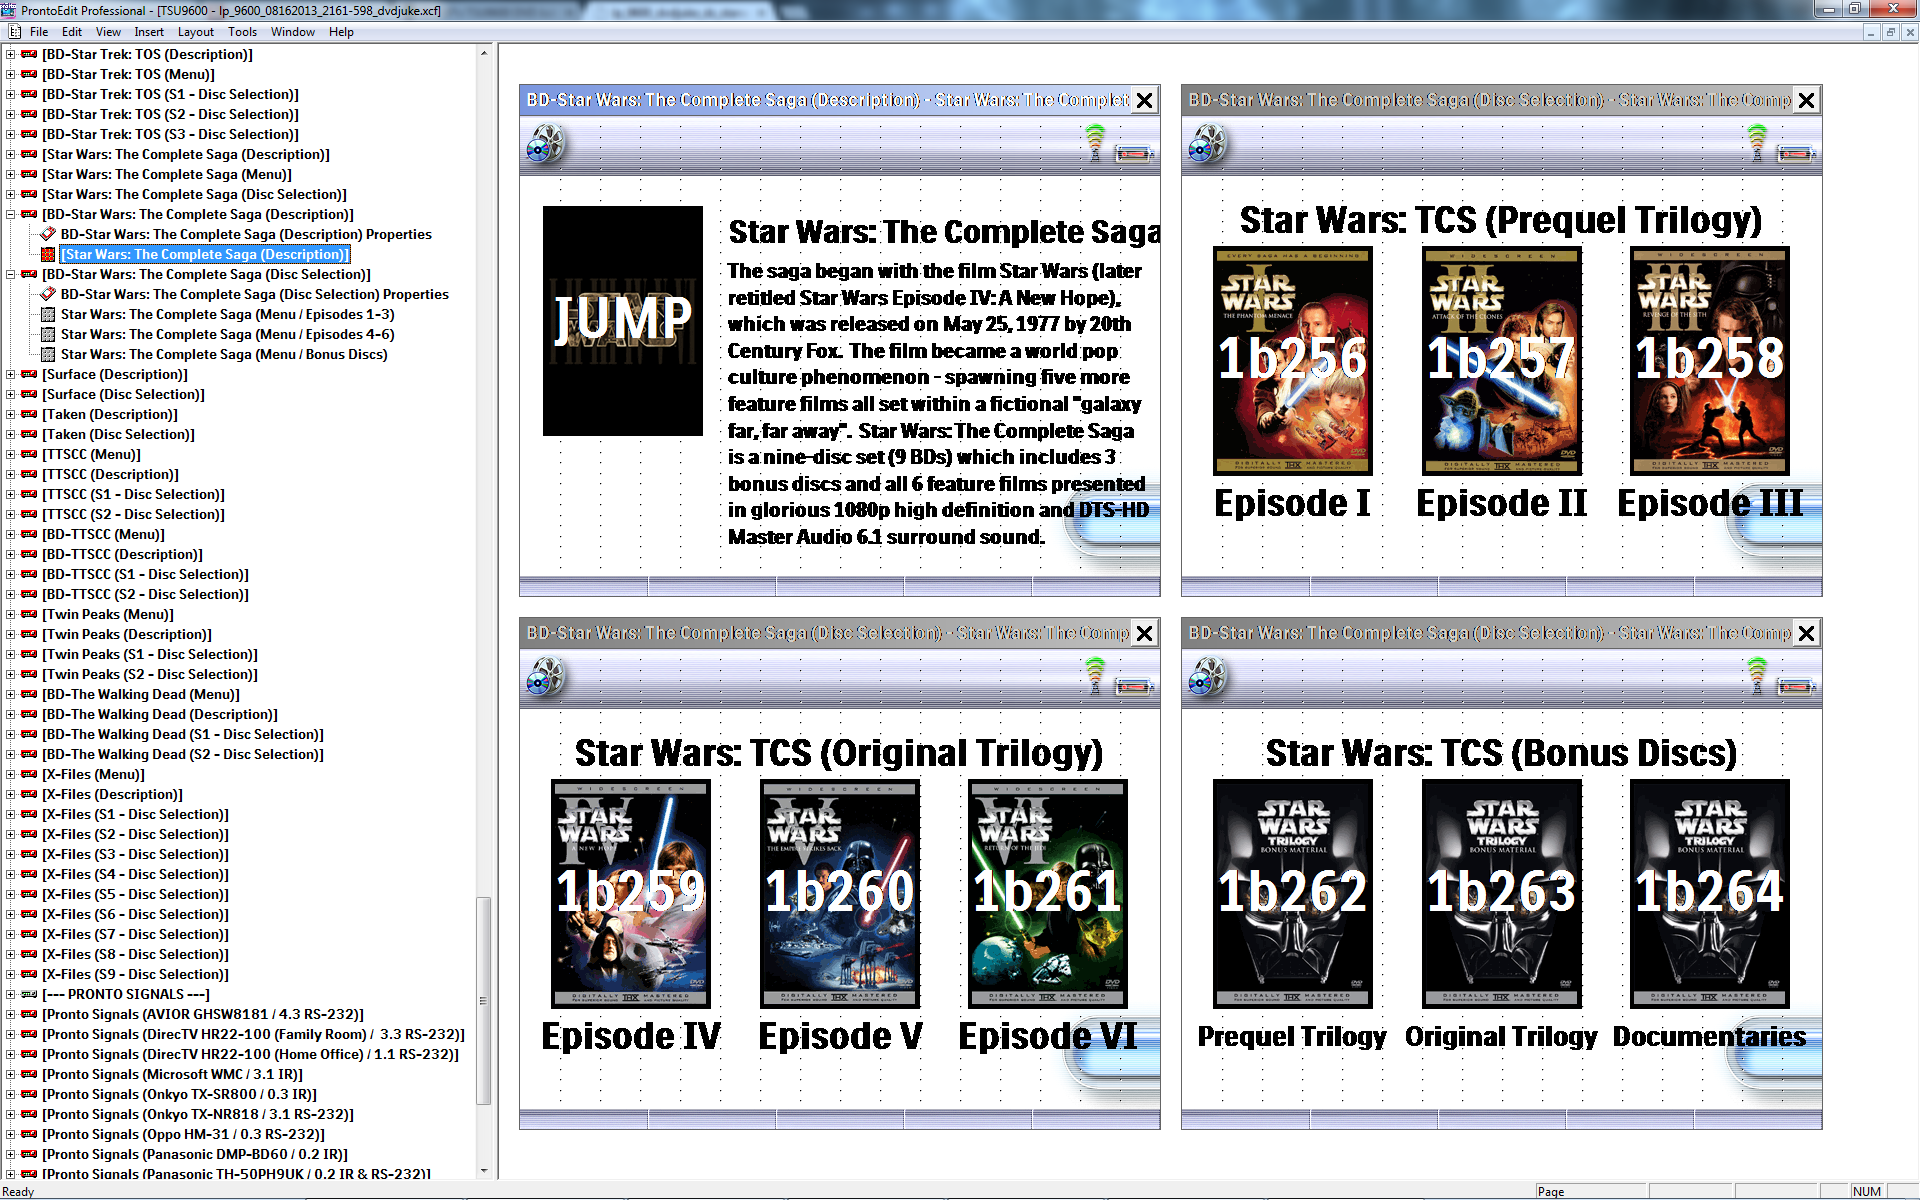The width and height of the screenshot is (1920, 1200).
Task: Click wireless signal icon in Original Trilogy panel
Action: tap(1095, 674)
